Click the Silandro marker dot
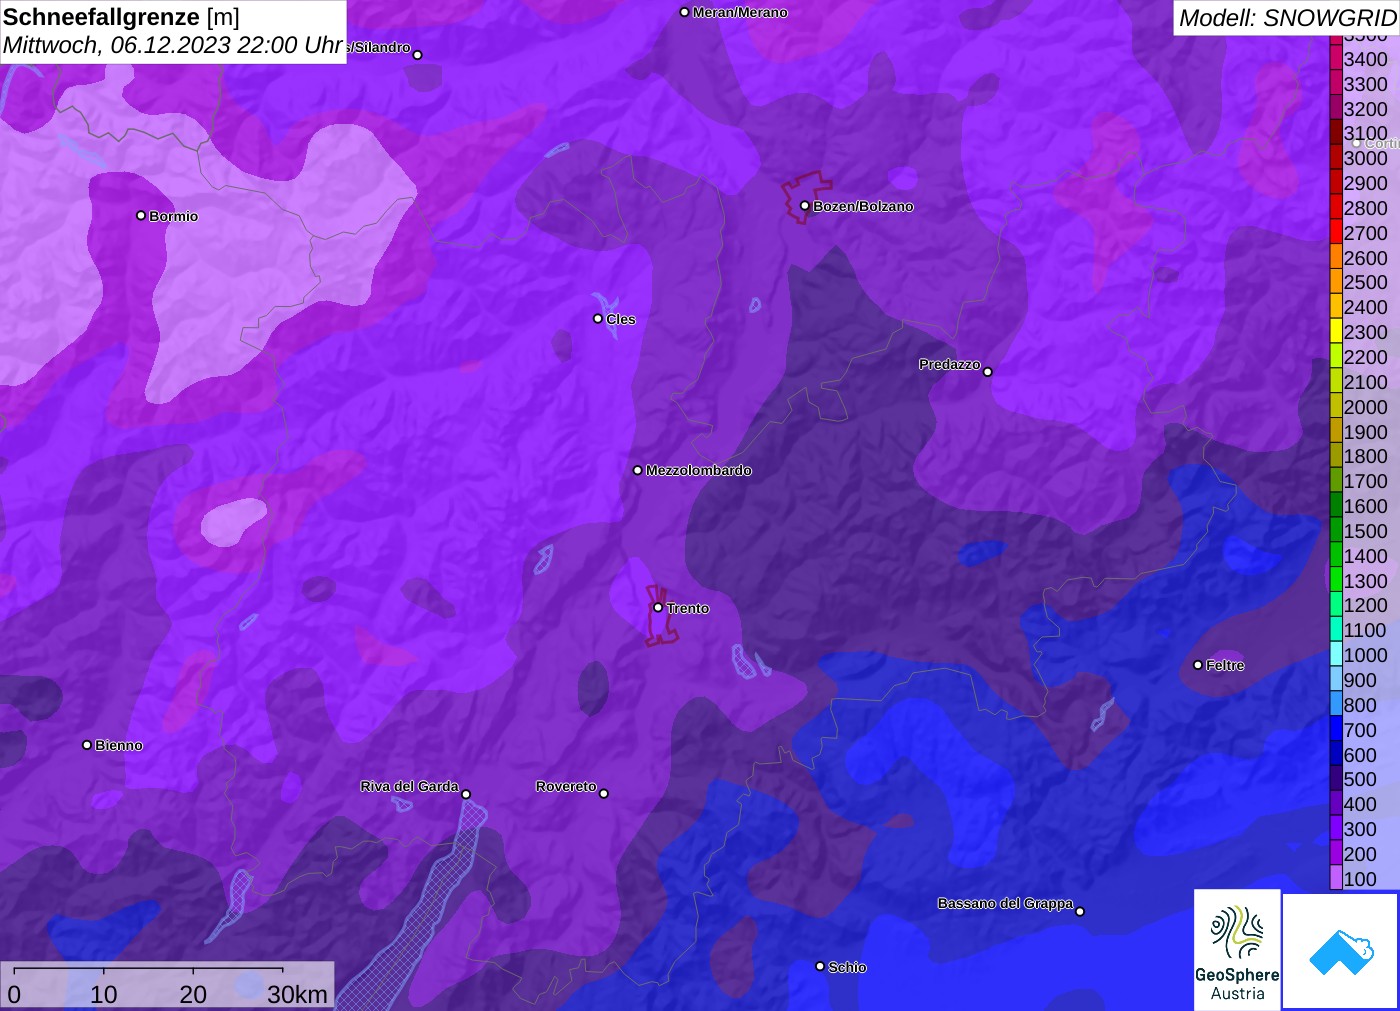This screenshot has height=1011, width=1400. click(x=418, y=55)
